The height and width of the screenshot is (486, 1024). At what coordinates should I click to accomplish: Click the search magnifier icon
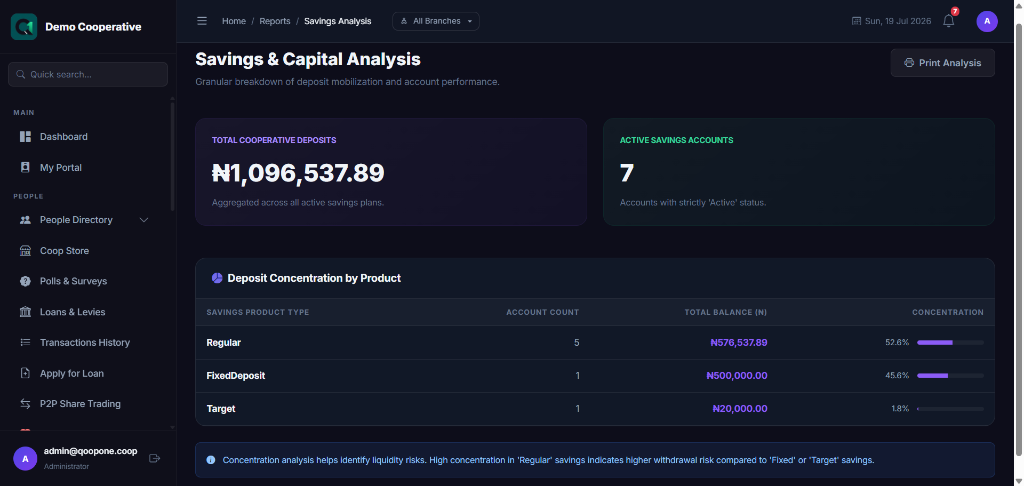(20, 74)
